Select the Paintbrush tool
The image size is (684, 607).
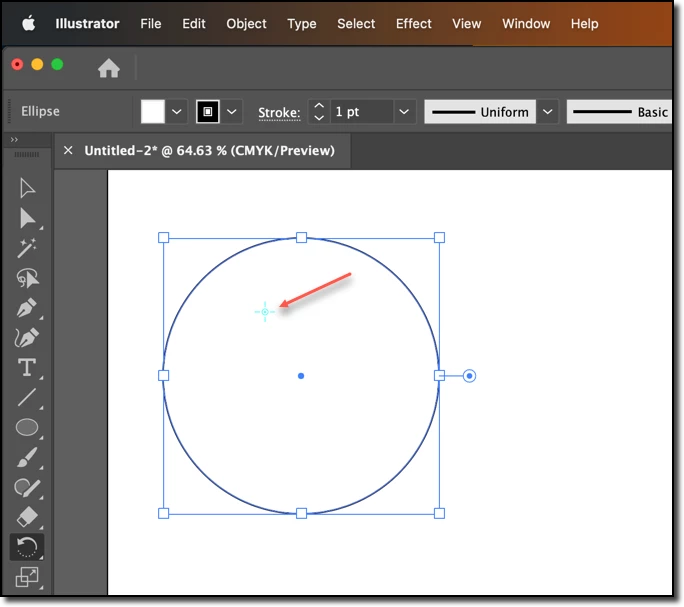(x=27, y=457)
